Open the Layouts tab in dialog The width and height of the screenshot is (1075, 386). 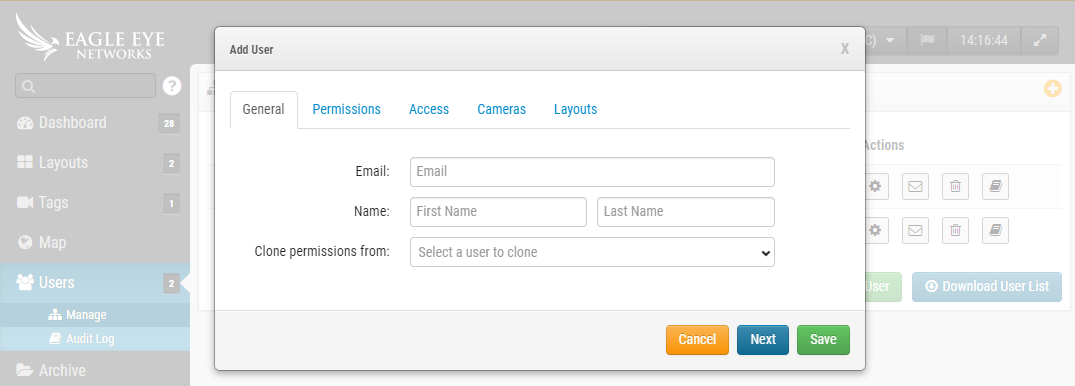coord(575,110)
